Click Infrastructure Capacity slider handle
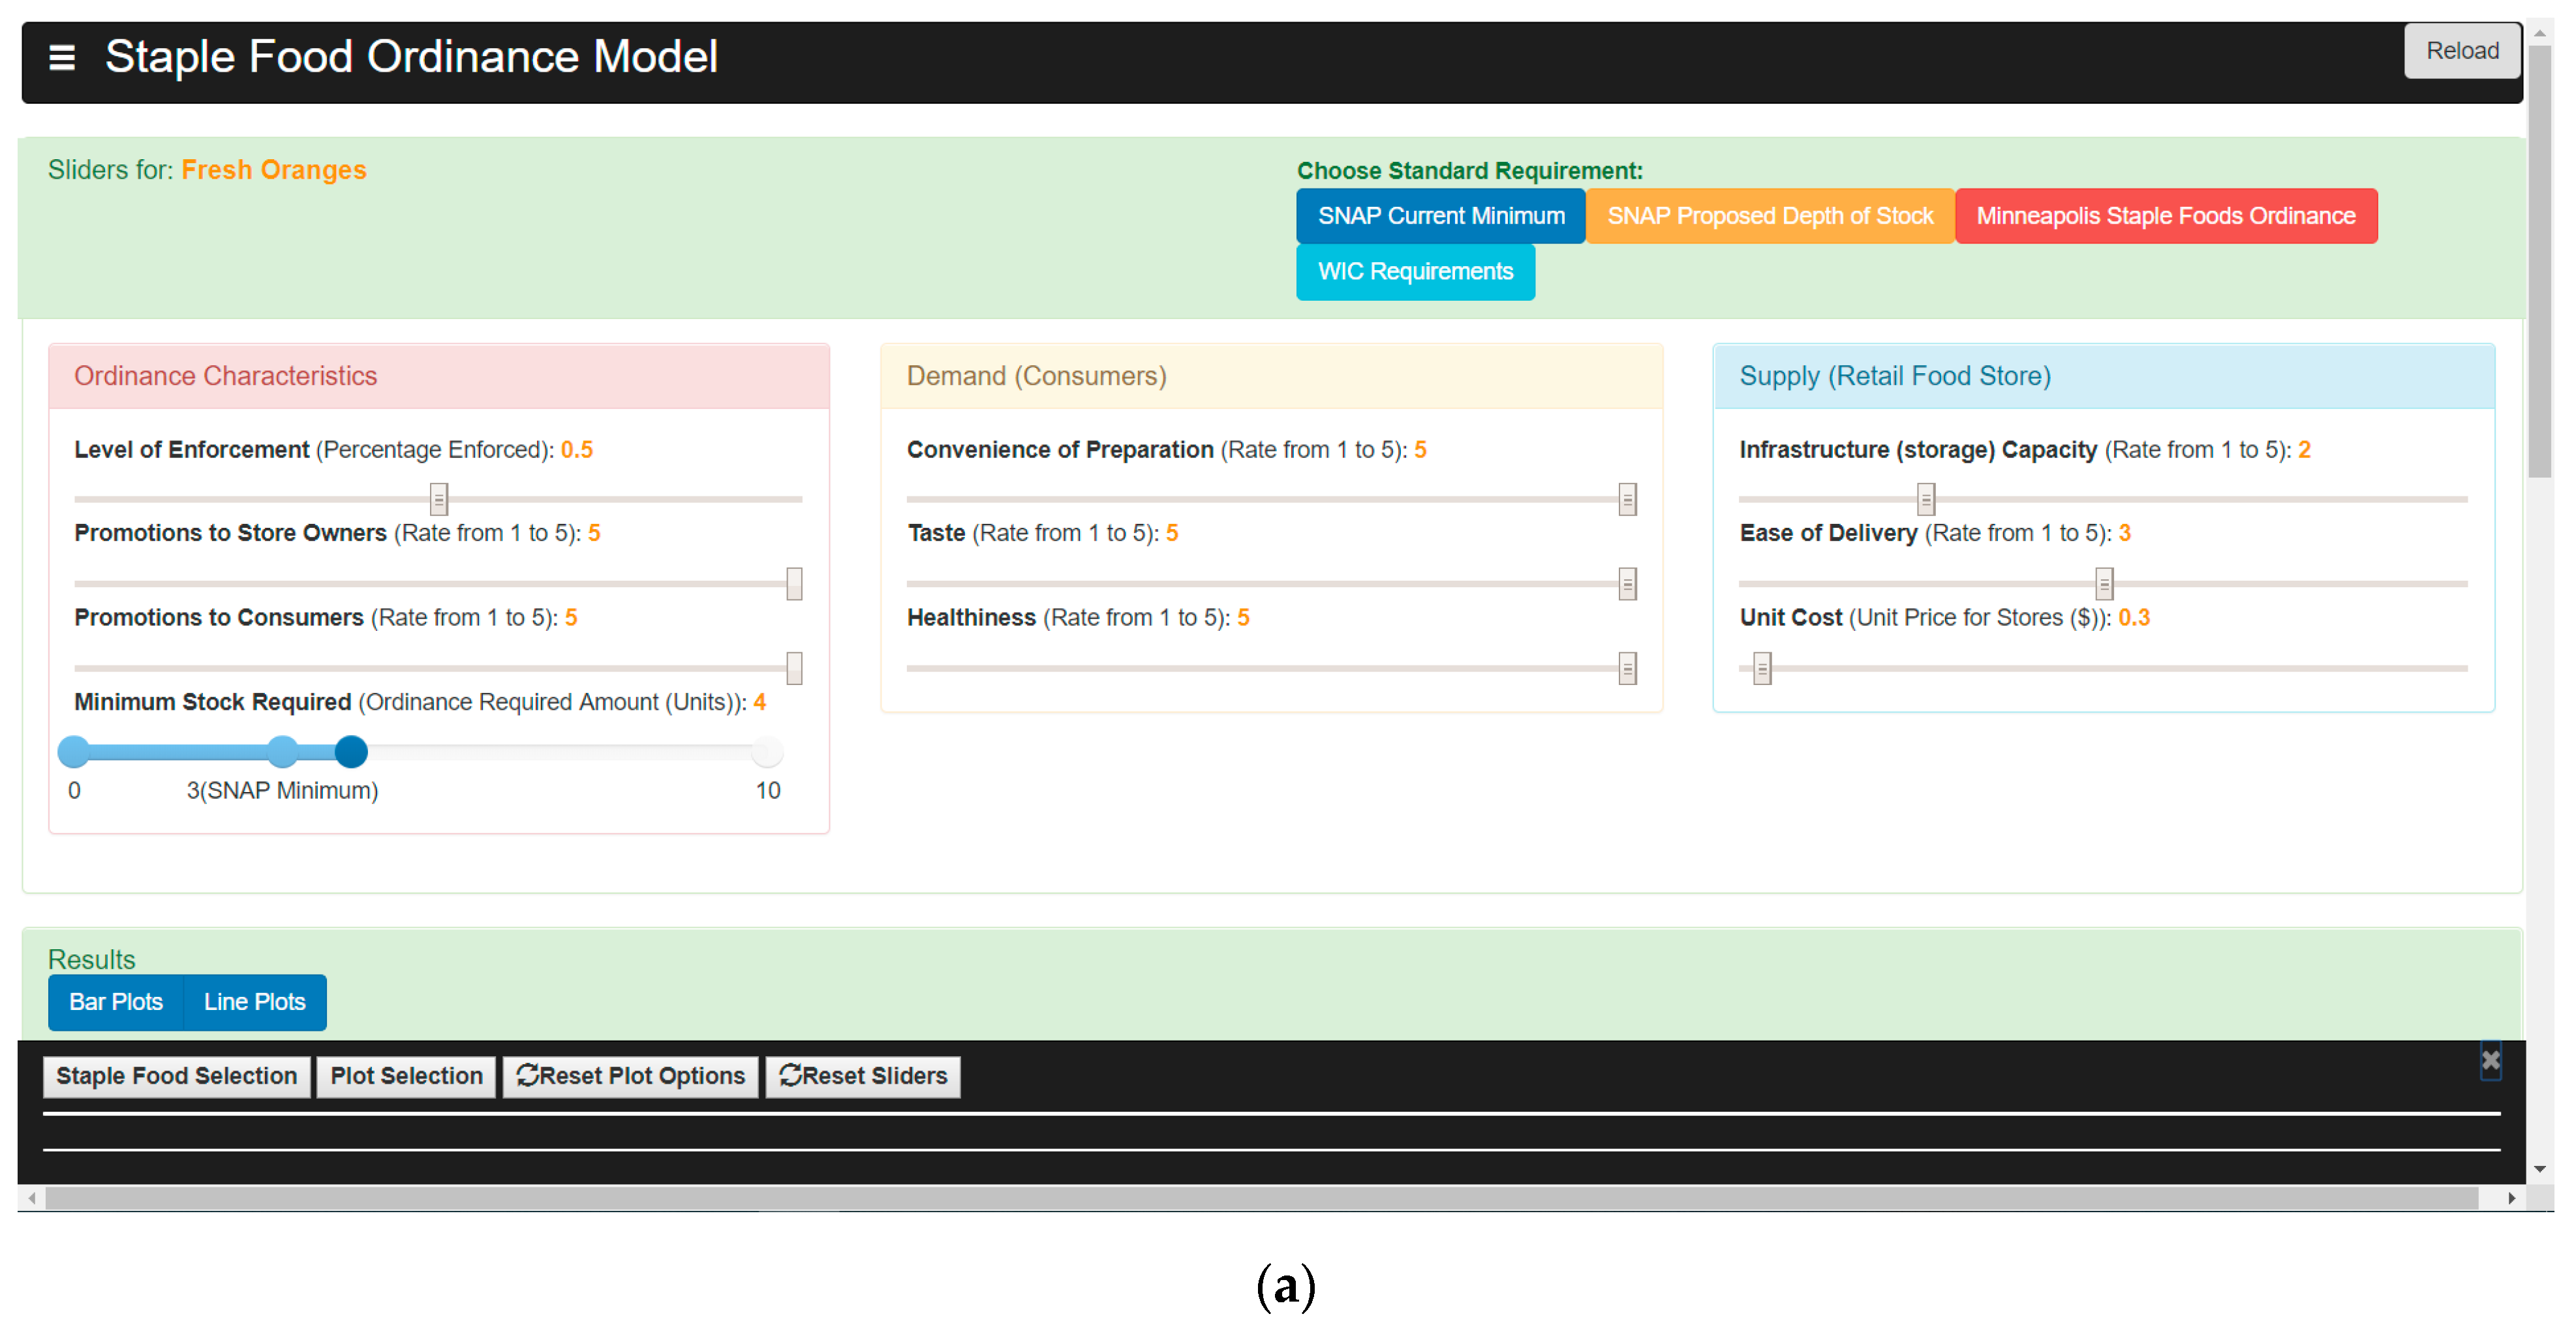The height and width of the screenshot is (1329, 2576). pyautogui.click(x=1926, y=498)
